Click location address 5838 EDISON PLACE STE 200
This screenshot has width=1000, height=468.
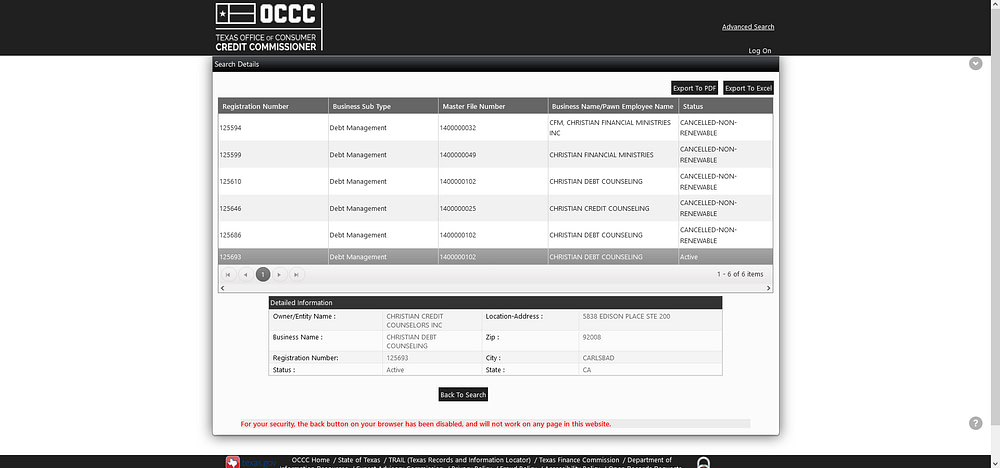point(626,316)
